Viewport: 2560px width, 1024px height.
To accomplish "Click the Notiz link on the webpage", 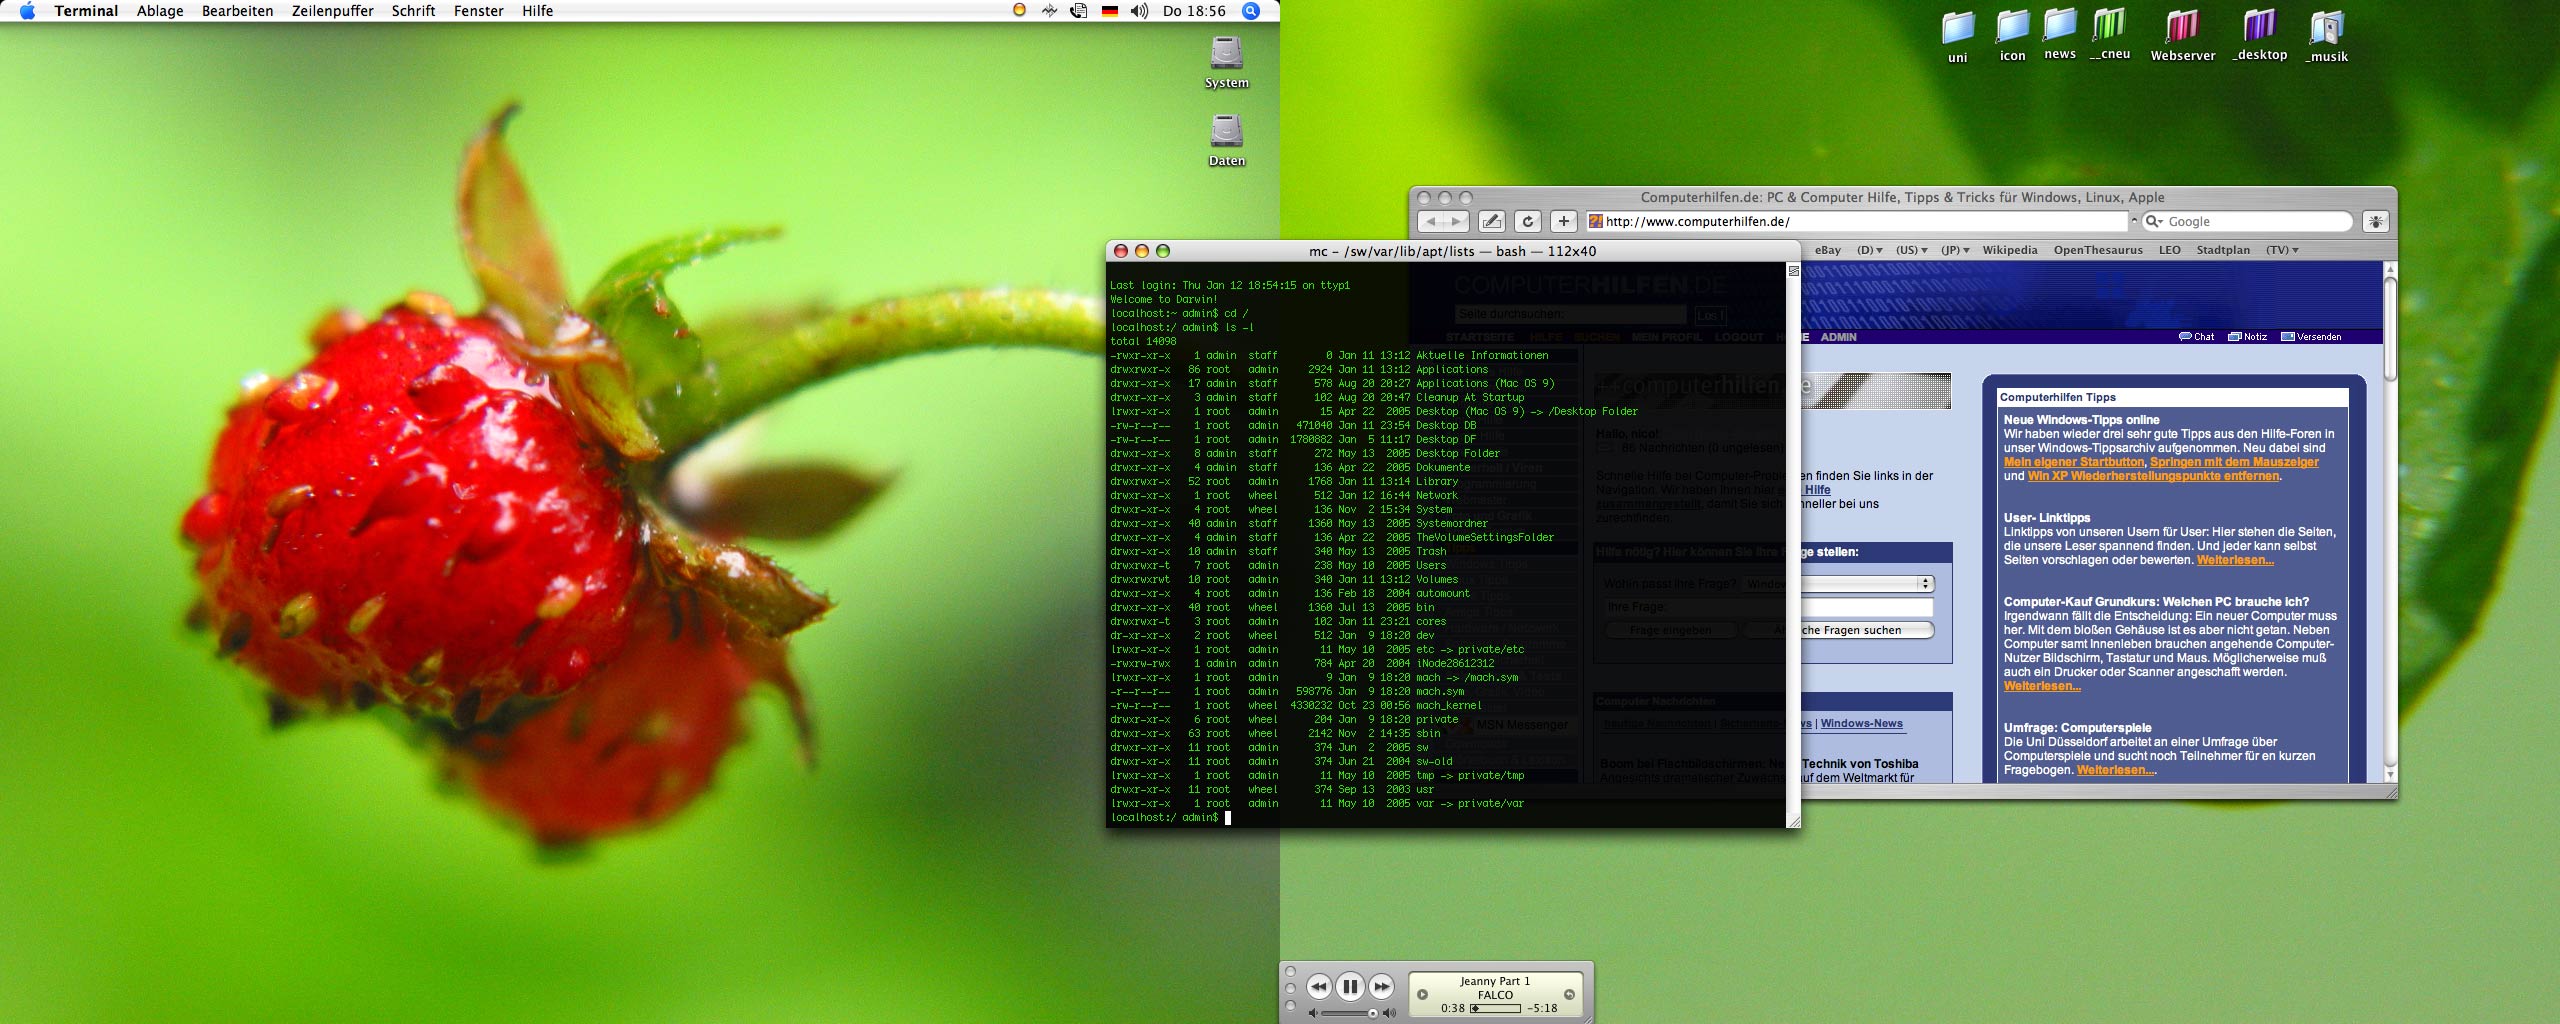I will pos(2247,337).
